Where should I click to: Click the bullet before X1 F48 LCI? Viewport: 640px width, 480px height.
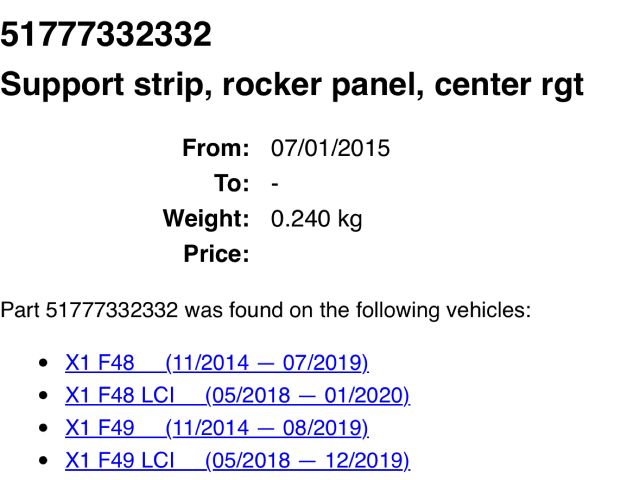[41, 396]
